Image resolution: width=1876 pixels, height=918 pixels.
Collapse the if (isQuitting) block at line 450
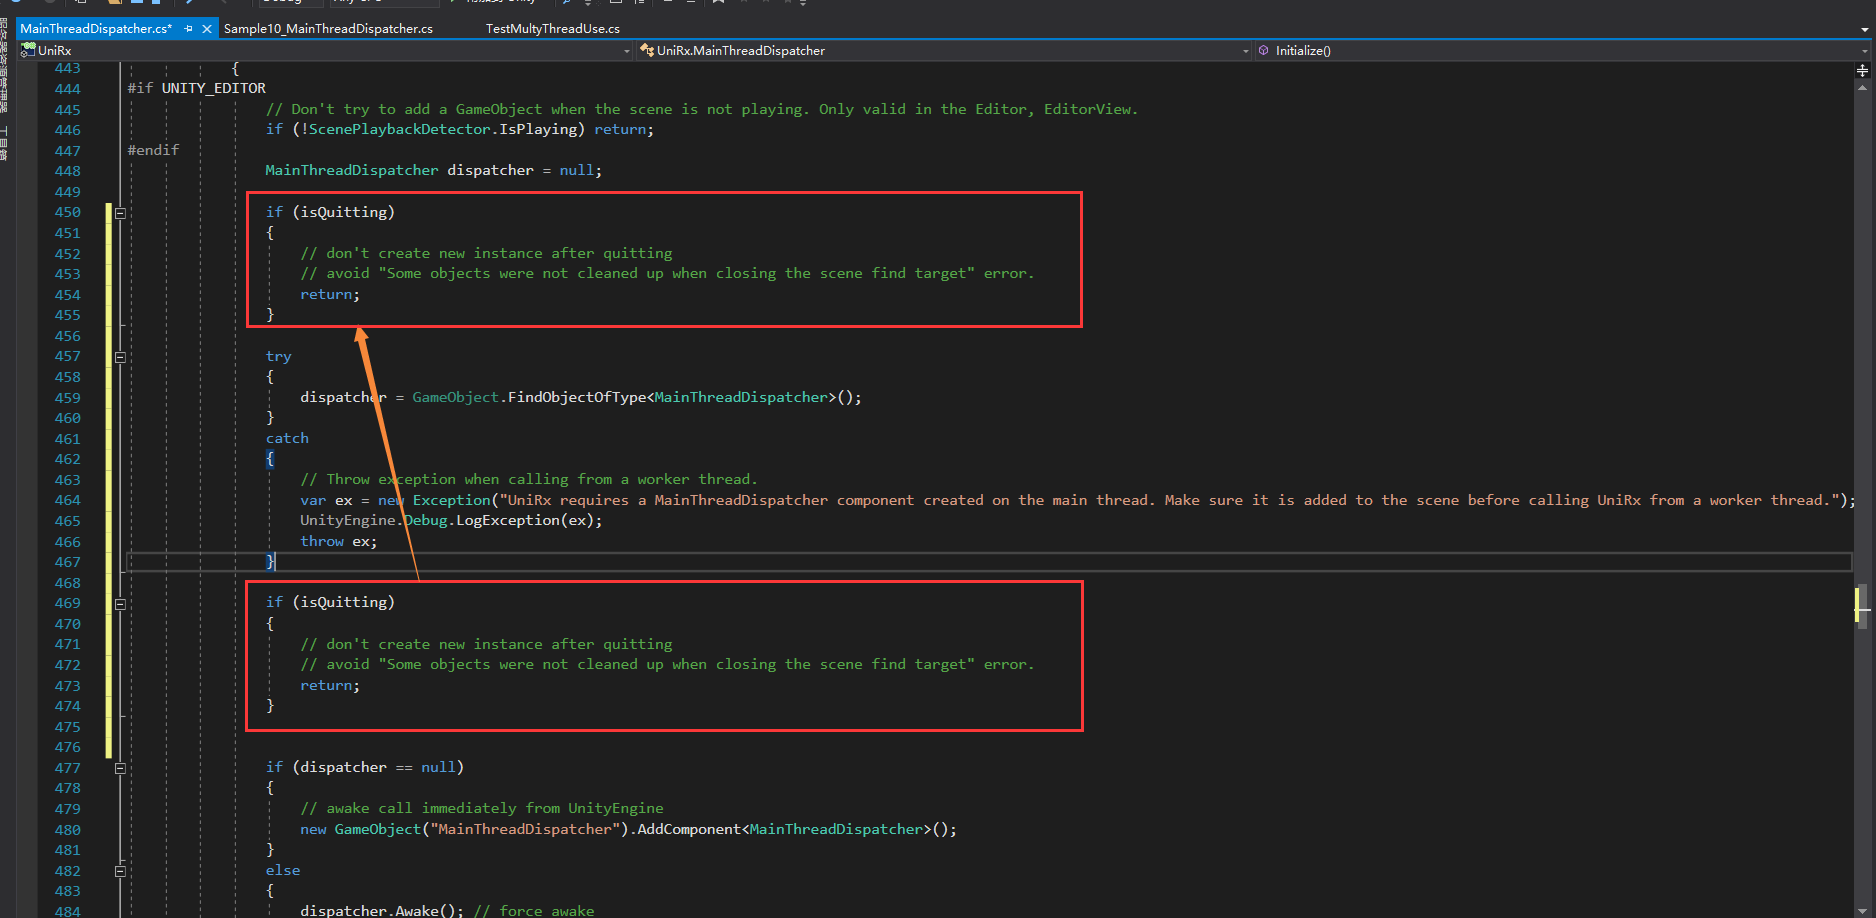(119, 212)
